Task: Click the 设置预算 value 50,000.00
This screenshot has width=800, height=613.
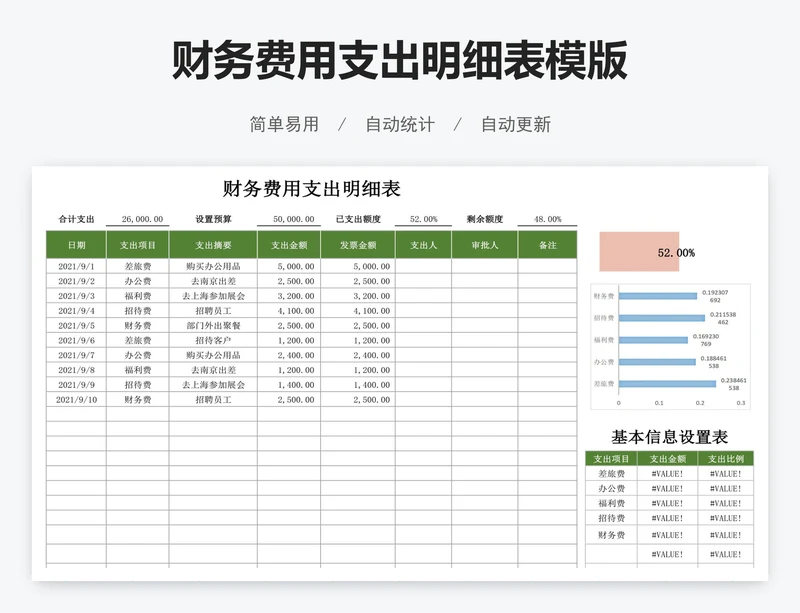Action: pyautogui.click(x=293, y=219)
